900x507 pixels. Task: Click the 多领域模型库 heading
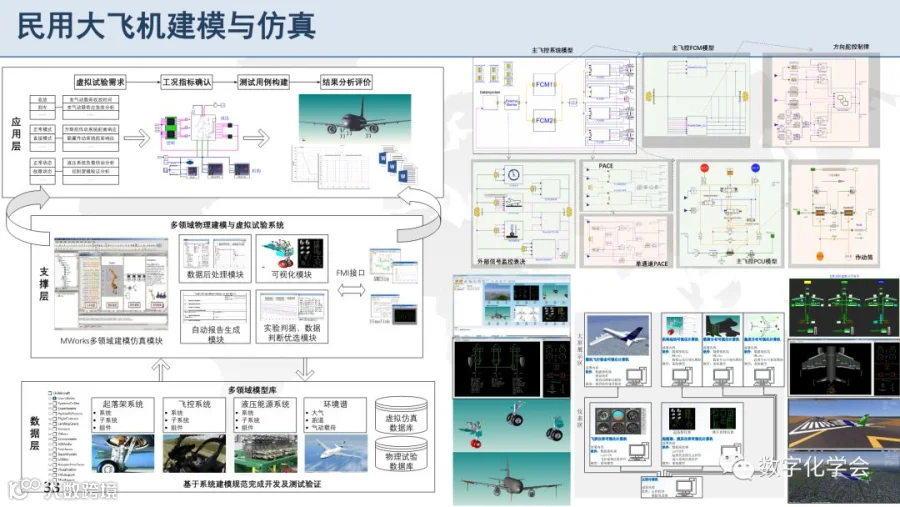[253, 390]
